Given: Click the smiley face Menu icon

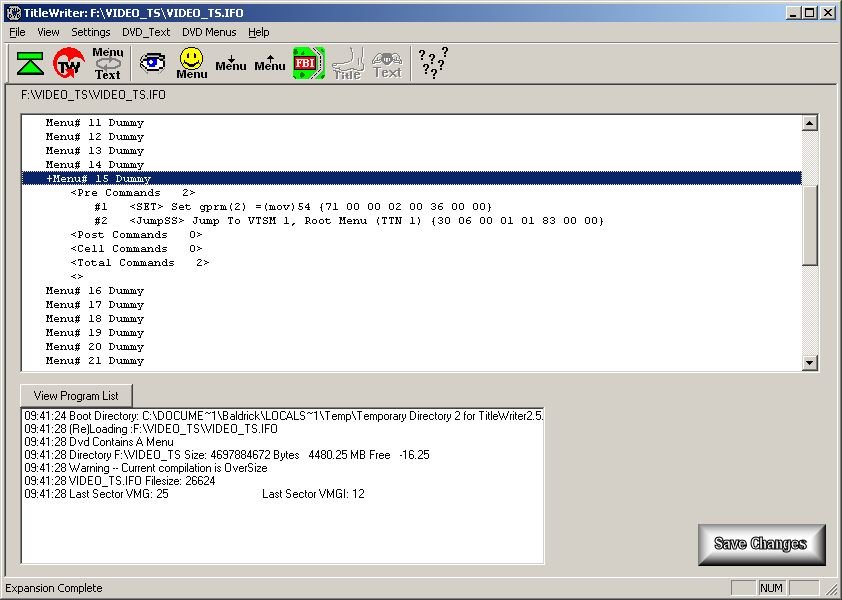Looking at the screenshot, I should point(192,63).
